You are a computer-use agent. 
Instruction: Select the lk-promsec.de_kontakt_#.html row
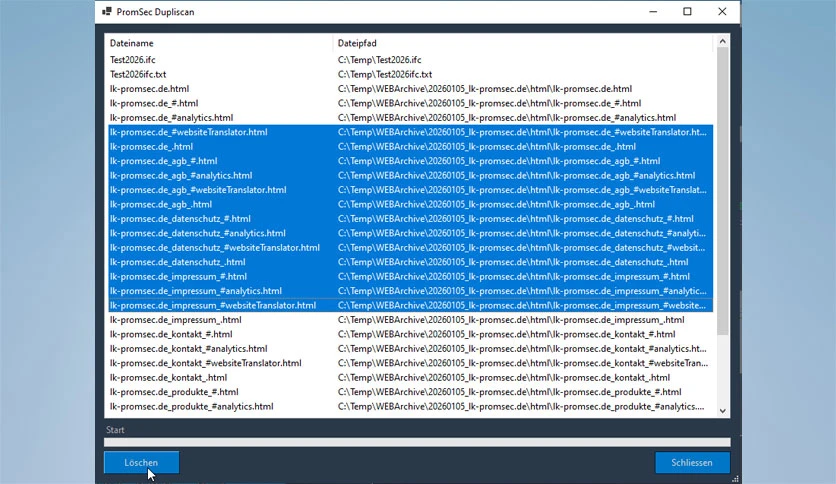tap(411, 334)
